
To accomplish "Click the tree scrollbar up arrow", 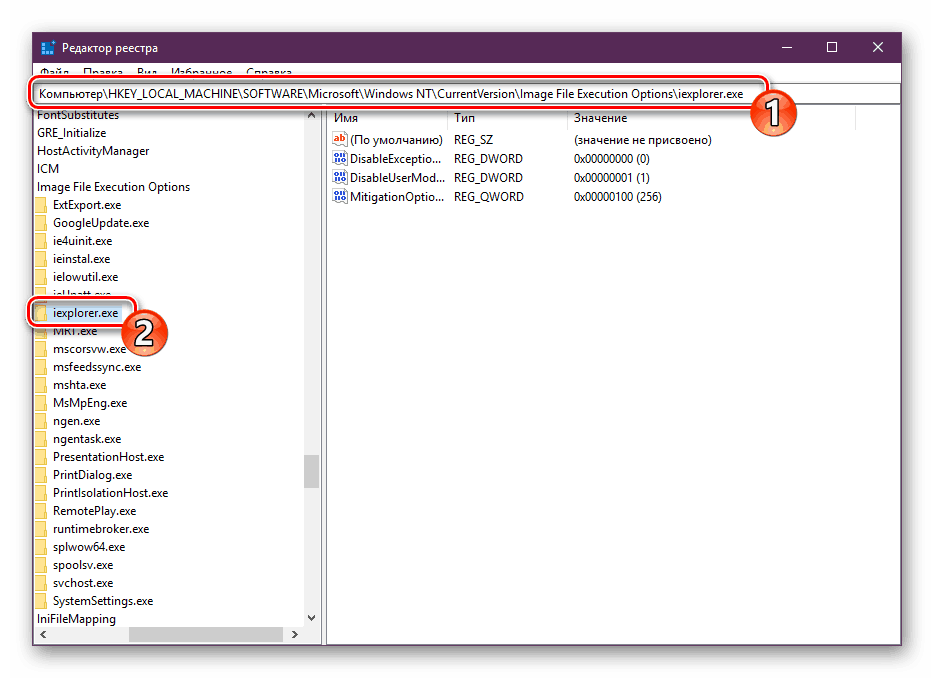I will [312, 116].
